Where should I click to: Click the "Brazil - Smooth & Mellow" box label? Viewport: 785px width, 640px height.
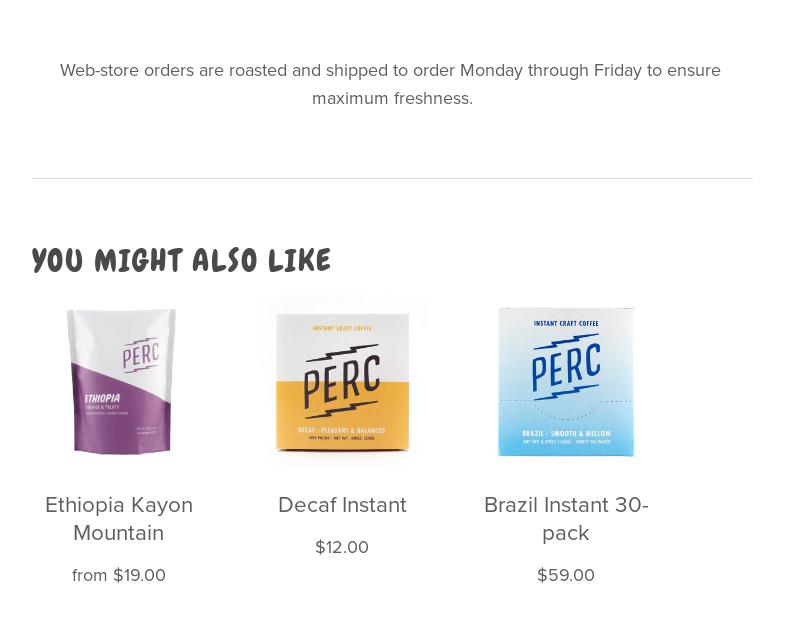[x=566, y=434]
